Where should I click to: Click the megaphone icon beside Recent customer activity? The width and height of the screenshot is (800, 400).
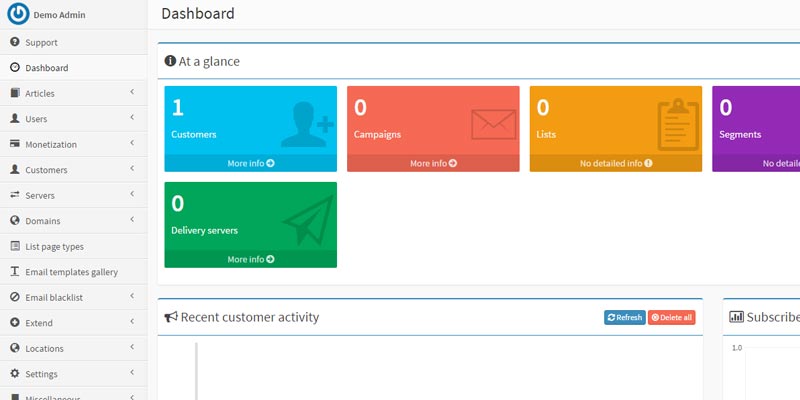click(x=171, y=317)
